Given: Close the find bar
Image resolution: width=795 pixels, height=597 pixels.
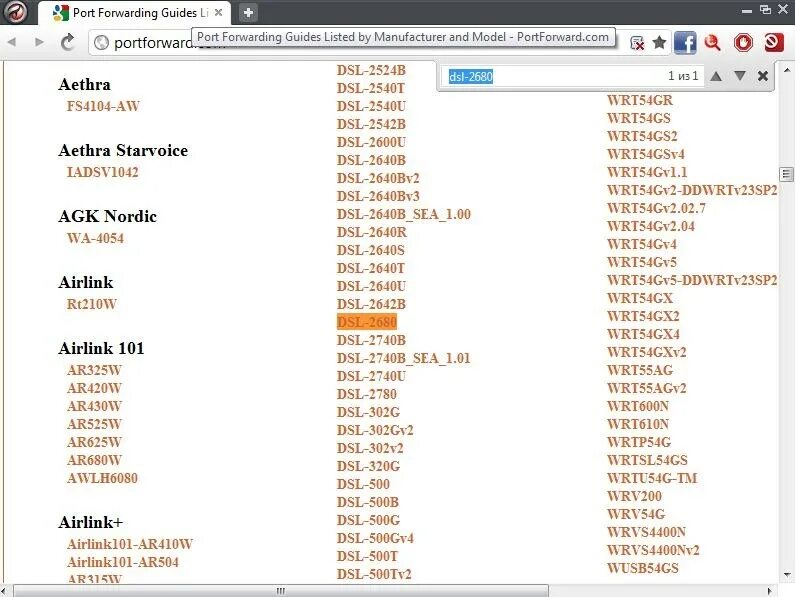Looking at the screenshot, I should [763, 76].
